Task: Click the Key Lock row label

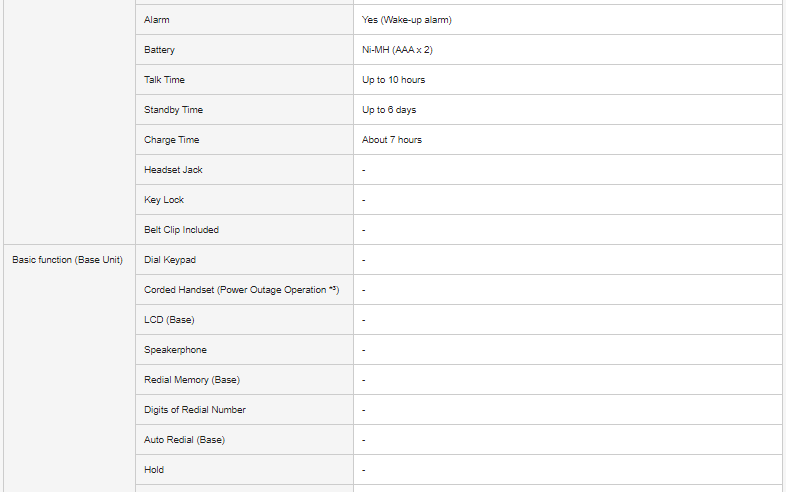Action: (164, 200)
